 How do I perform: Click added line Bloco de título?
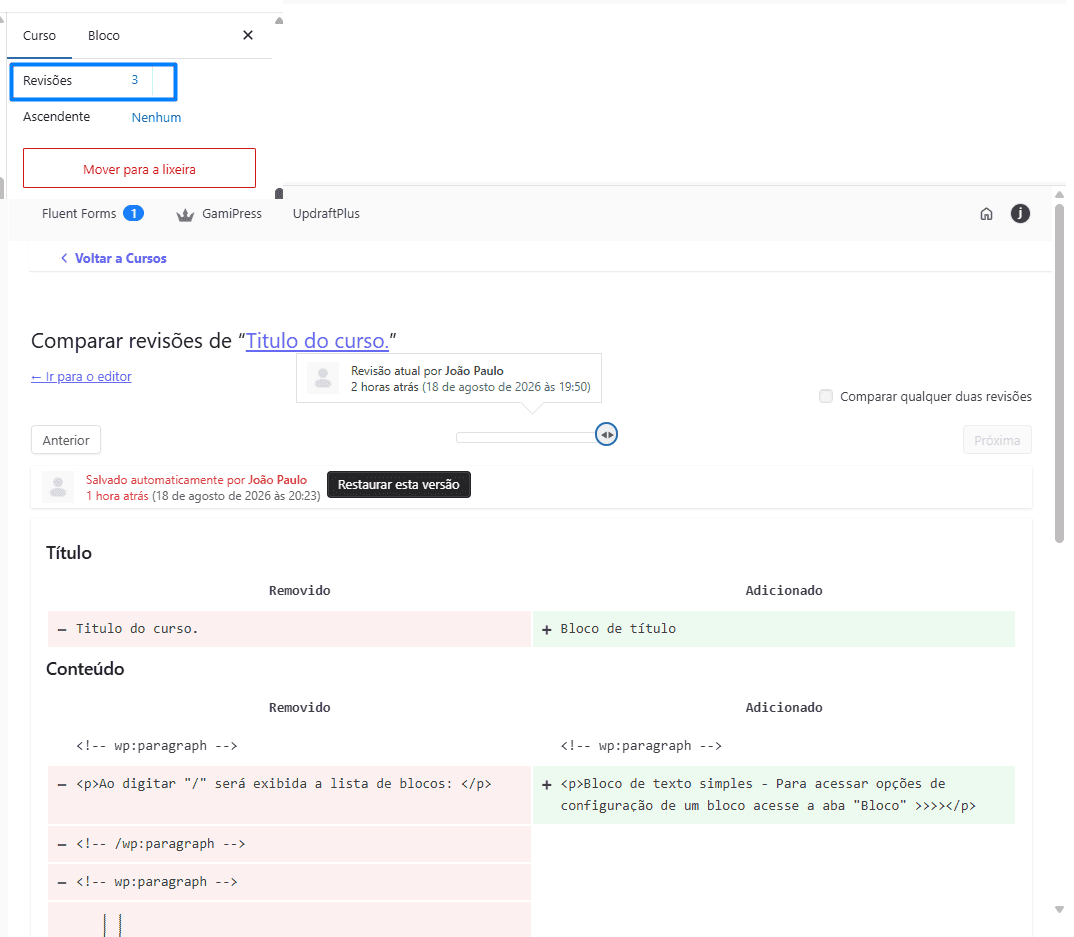773,629
